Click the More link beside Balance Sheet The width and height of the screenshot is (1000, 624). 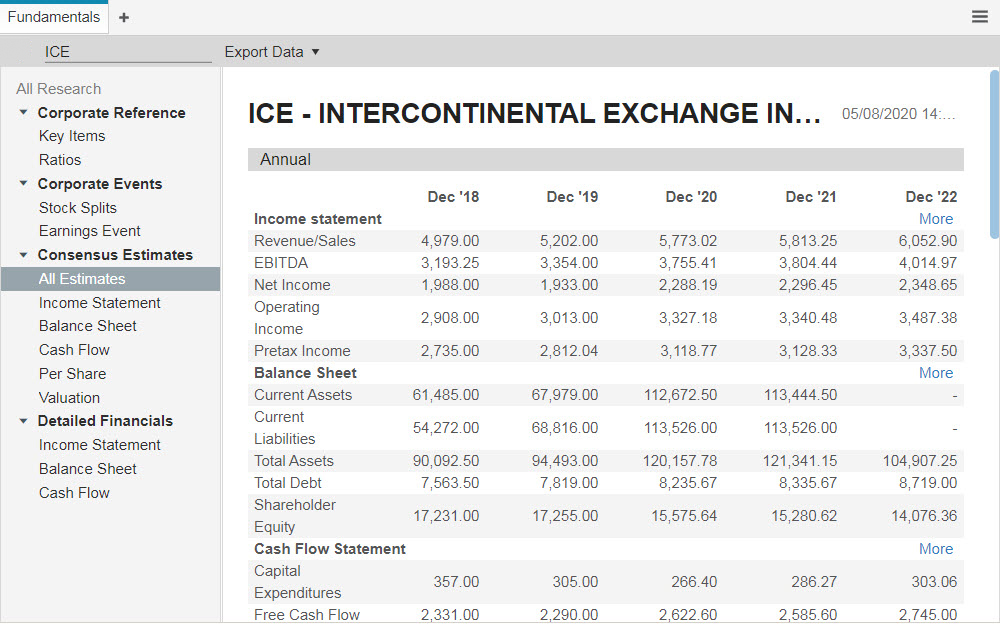point(935,372)
